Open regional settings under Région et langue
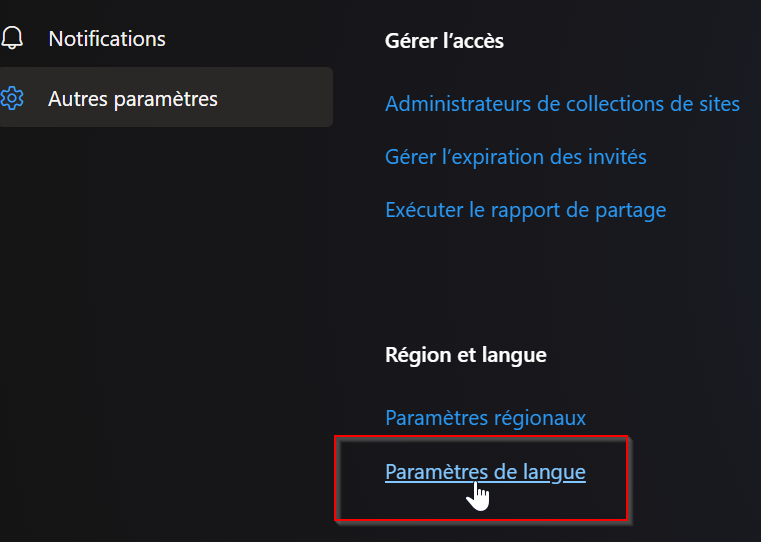Screen dimensions: 761x542 (485, 417)
